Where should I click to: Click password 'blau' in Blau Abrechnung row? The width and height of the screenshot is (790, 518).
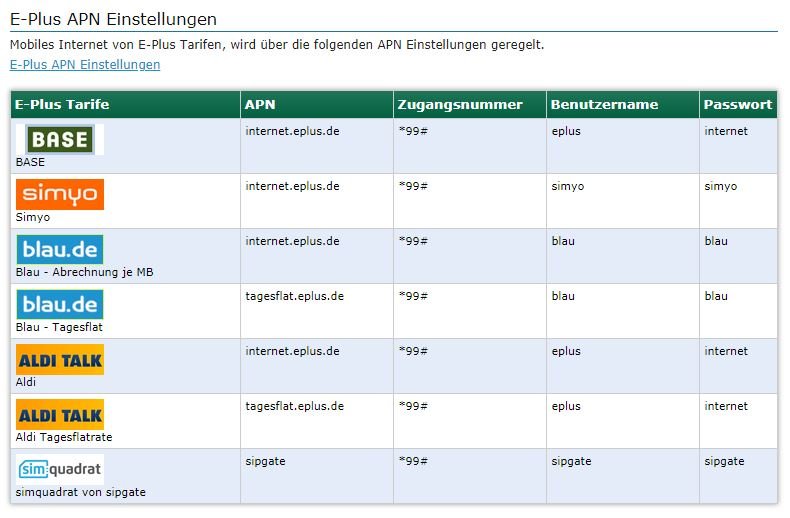716,241
